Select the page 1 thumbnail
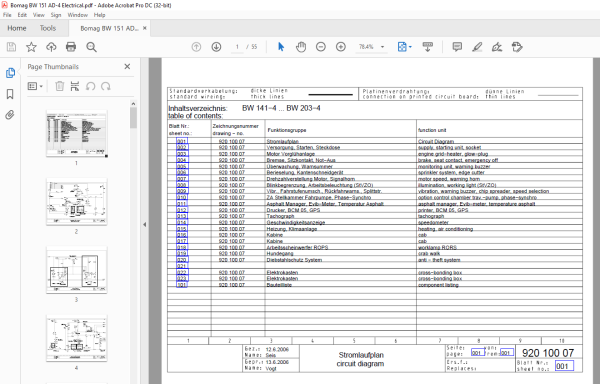Screen dimensions: 600x384 (77, 133)
